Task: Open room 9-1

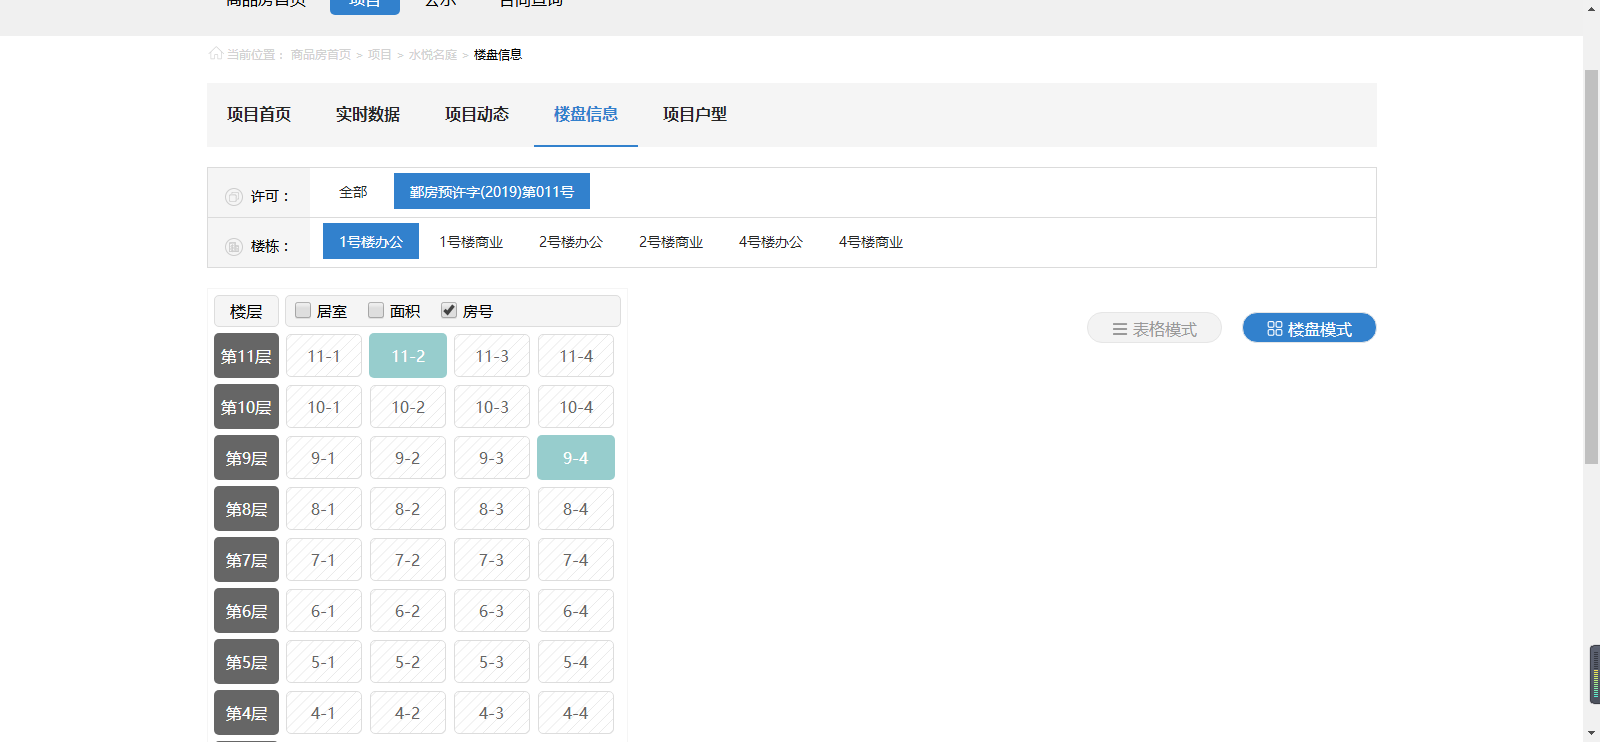Action: click(x=324, y=458)
